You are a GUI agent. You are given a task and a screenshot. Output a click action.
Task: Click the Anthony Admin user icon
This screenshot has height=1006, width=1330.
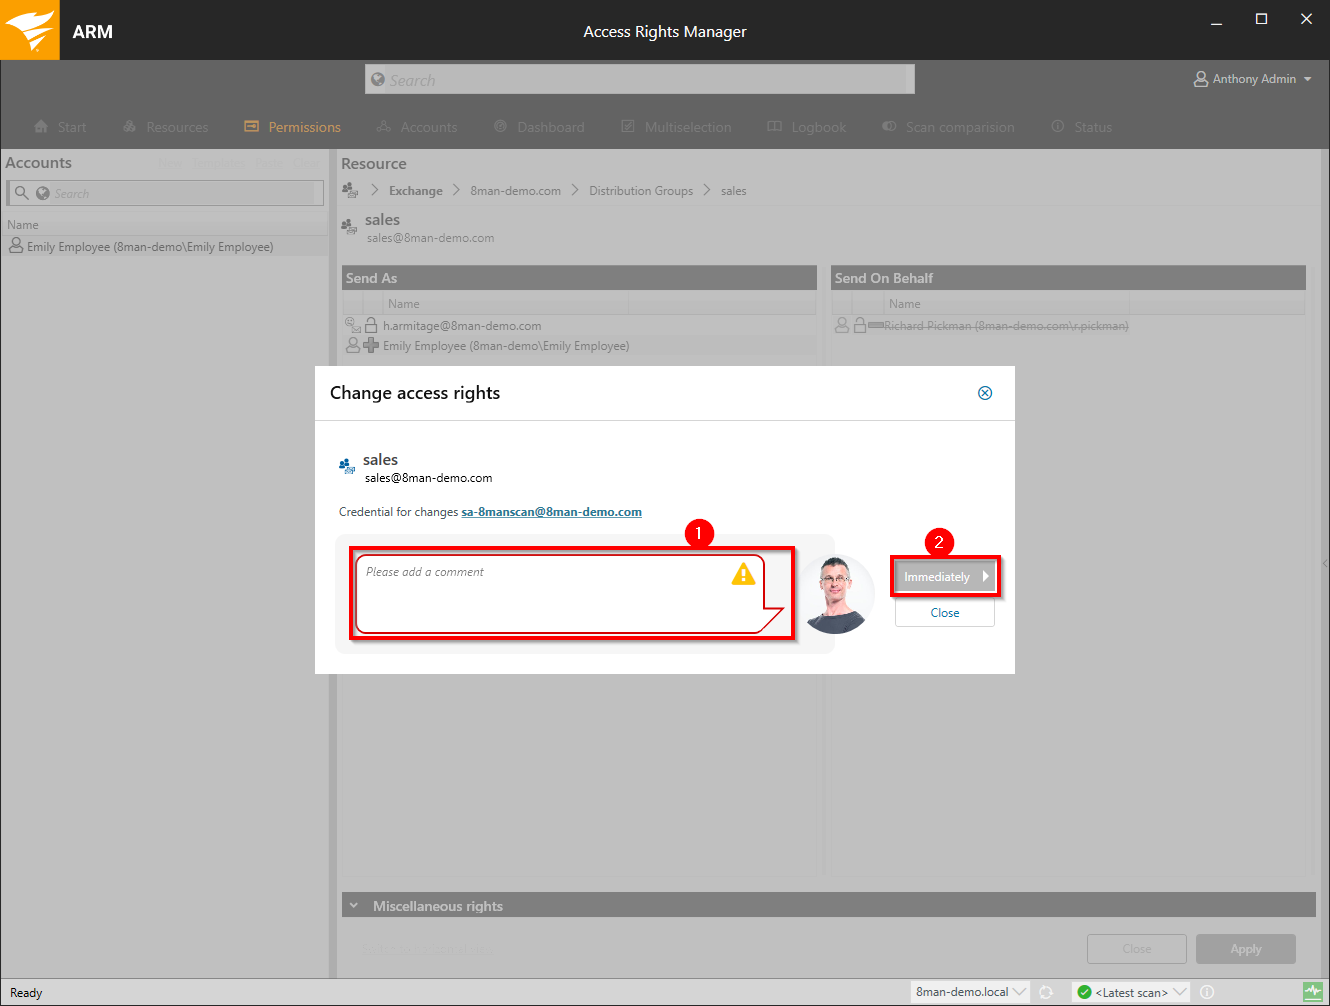1200,79
